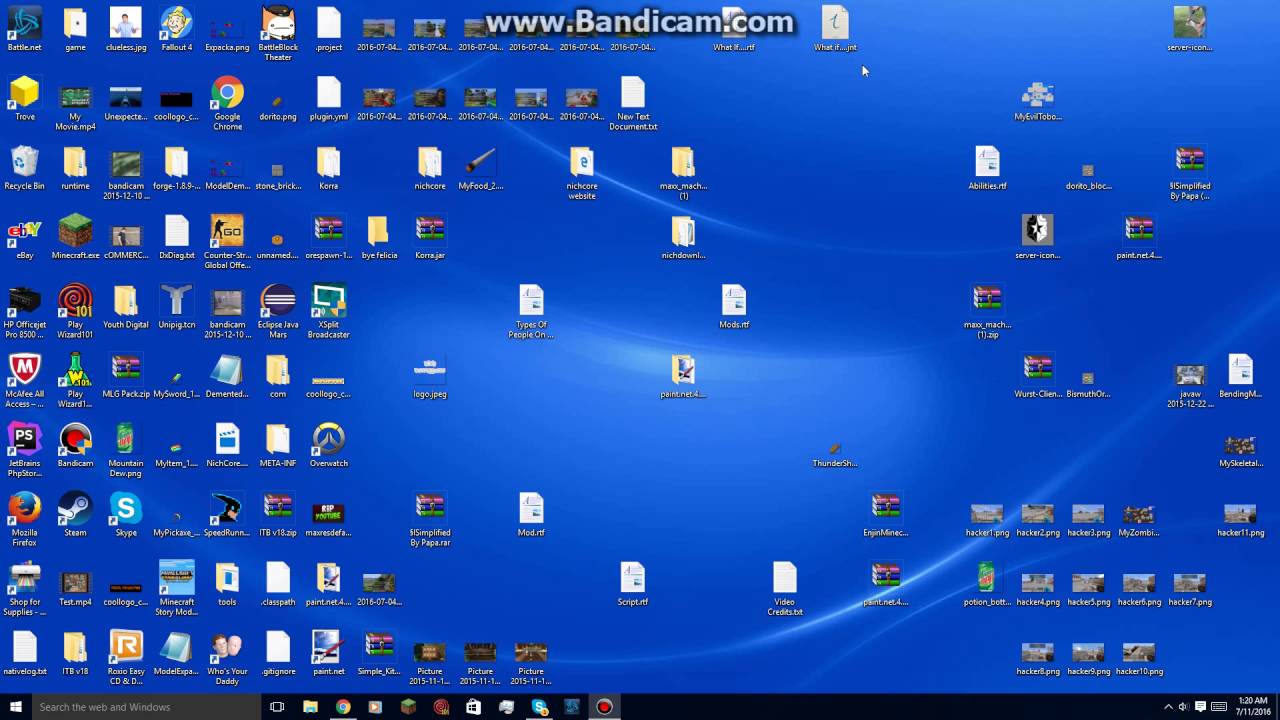
Task: Select the Abilities.rtf document
Action: [987, 167]
